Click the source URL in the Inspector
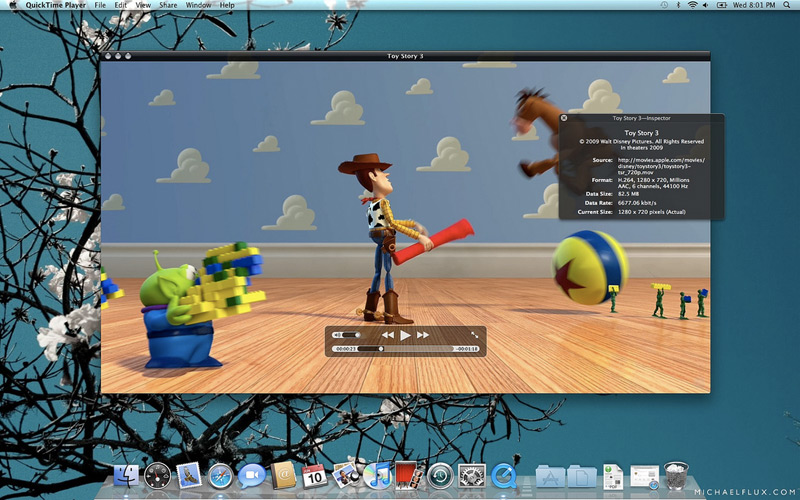This screenshot has height=500, width=800. 661,166
